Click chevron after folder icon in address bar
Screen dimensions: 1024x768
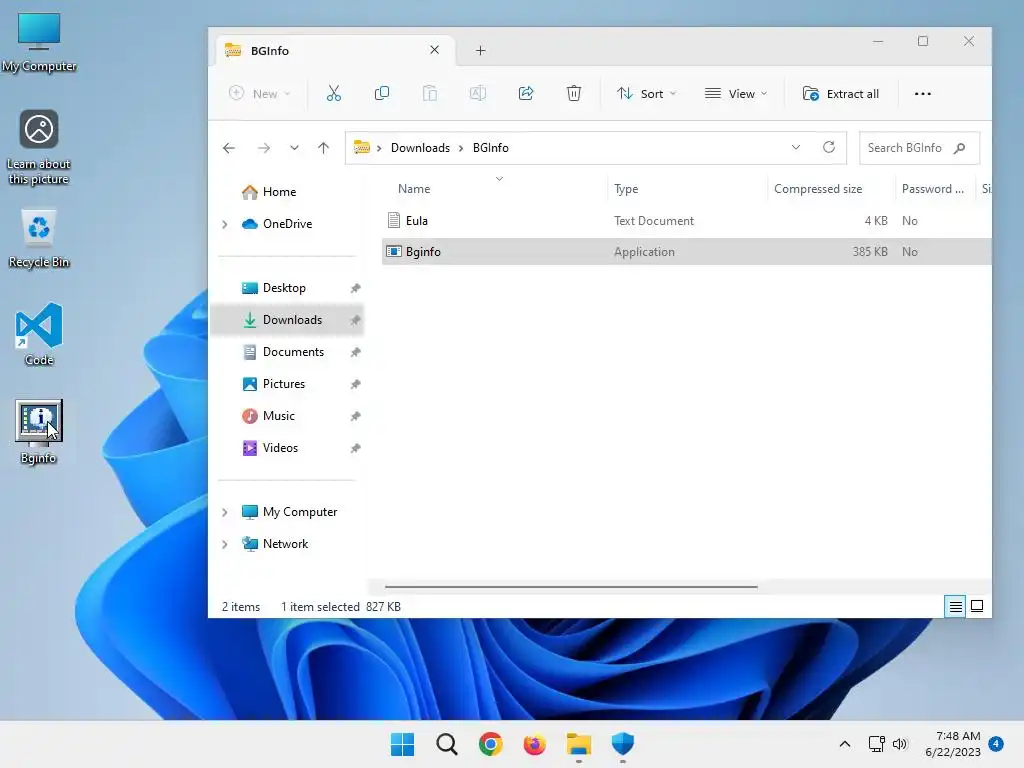[379, 148]
